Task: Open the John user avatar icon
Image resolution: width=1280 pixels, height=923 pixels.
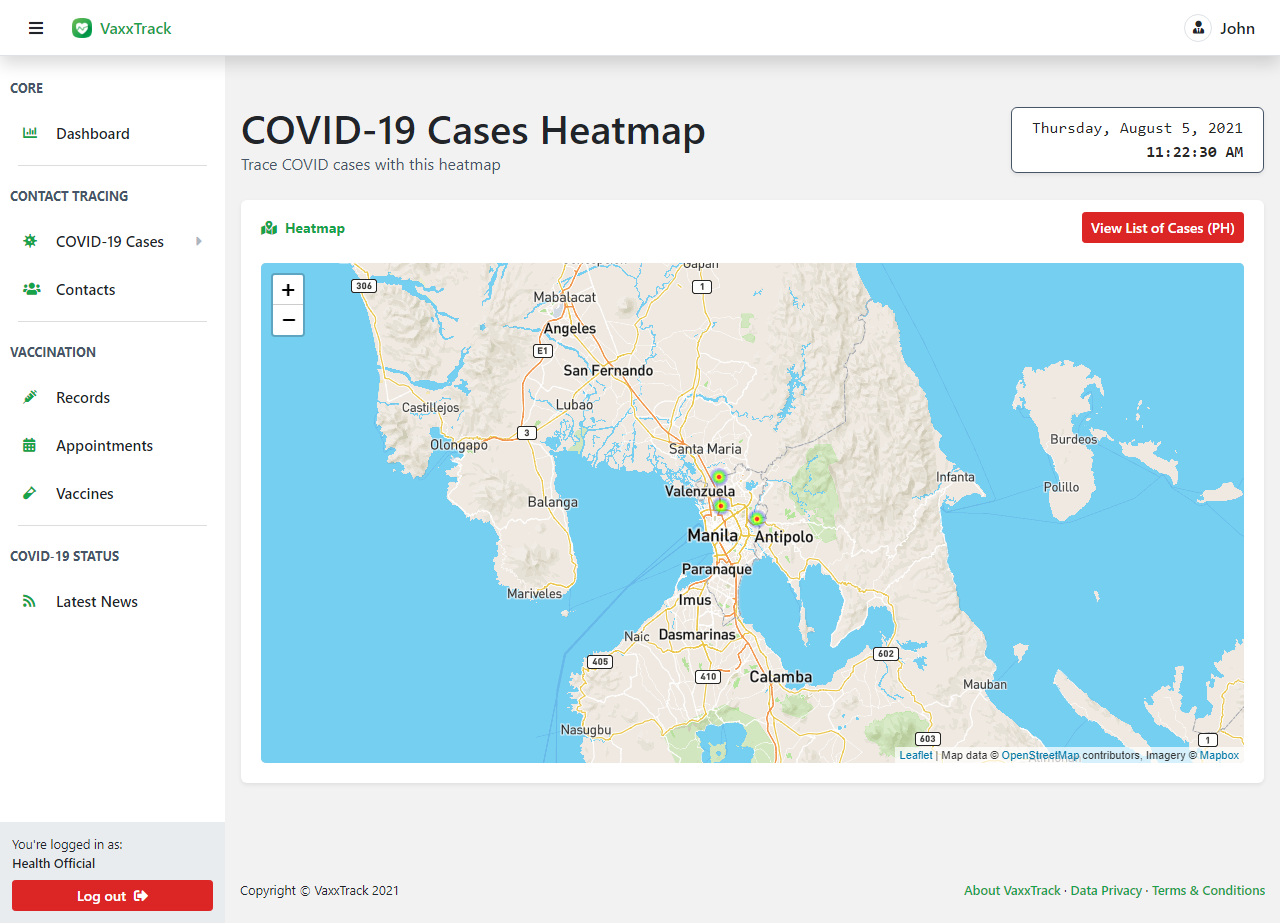Action: (1198, 28)
